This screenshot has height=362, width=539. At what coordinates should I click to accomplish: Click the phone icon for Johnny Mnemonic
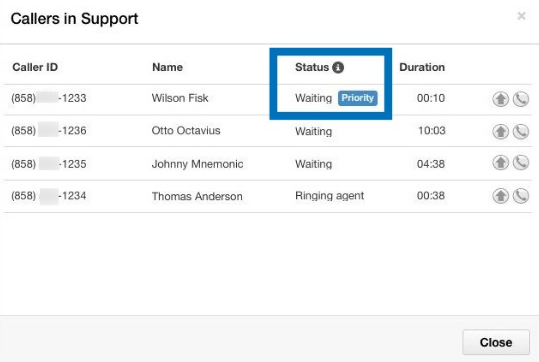pos(521,163)
